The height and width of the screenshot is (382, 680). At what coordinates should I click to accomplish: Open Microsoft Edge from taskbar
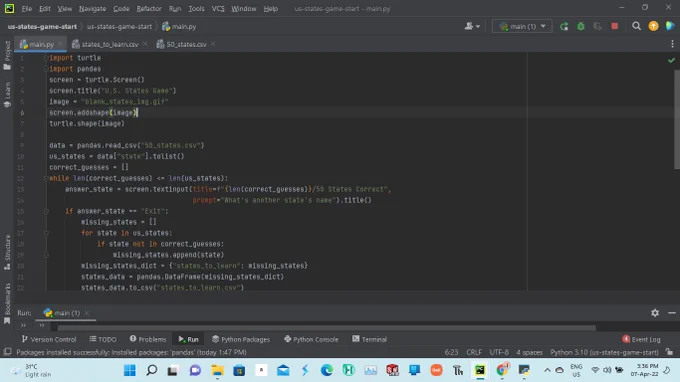(327, 370)
